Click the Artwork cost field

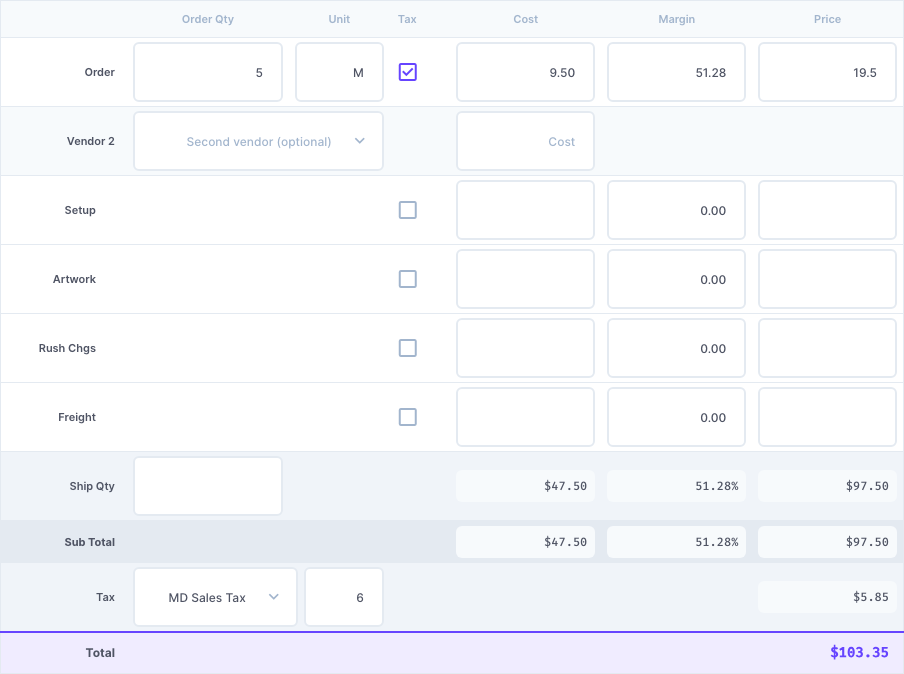[525, 279]
